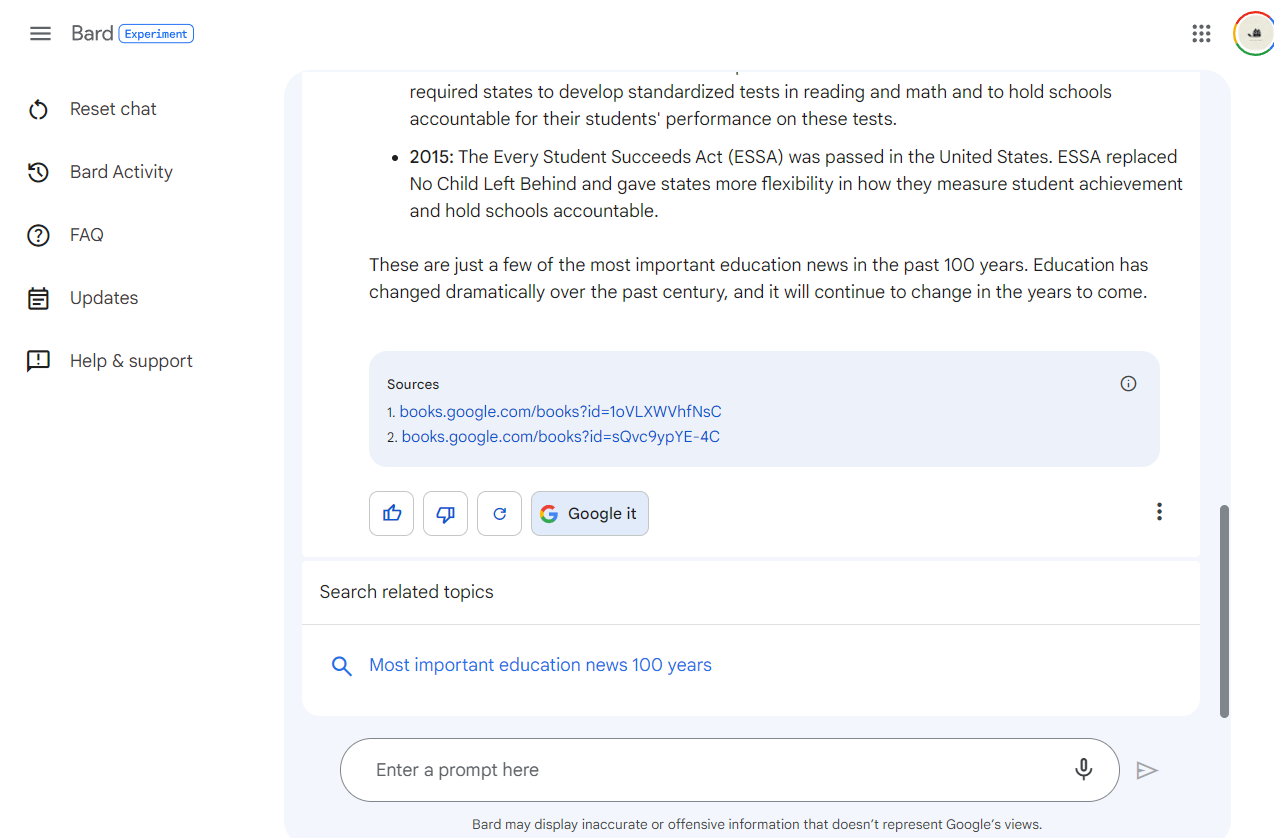This screenshot has width=1274, height=838.
Task: Click the thumbs up good response button
Action: [x=391, y=514]
